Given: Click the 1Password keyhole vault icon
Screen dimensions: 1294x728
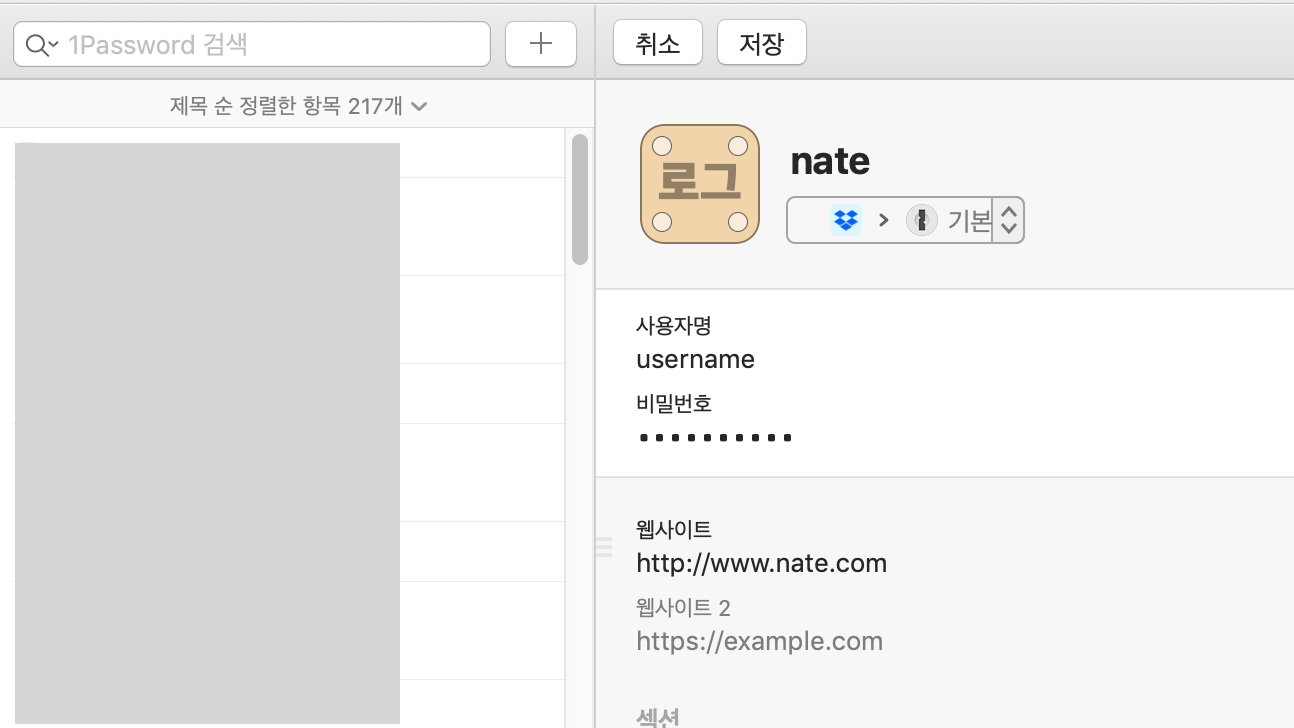Looking at the screenshot, I should tap(921, 220).
